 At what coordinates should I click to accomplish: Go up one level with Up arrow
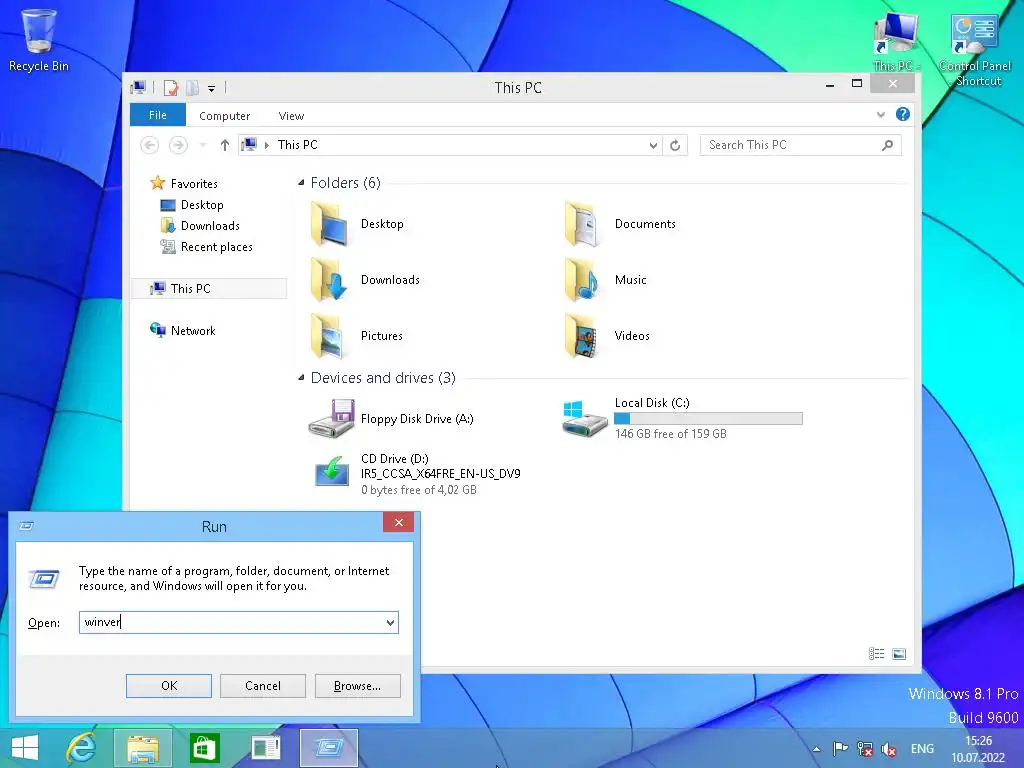pyautogui.click(x=225, y=145)
